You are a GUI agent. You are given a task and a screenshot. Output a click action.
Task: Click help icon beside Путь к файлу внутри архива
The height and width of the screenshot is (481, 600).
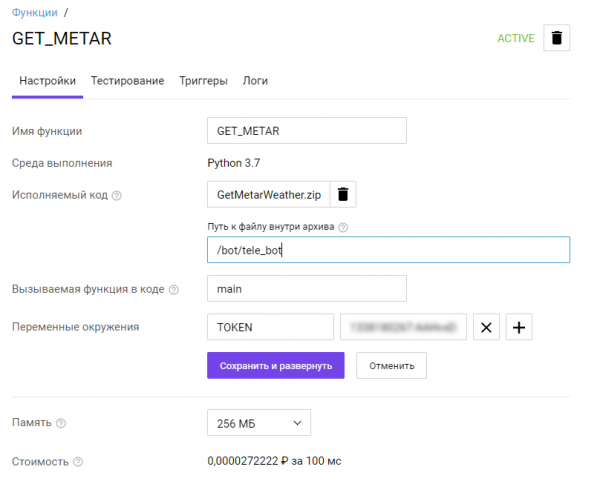343,227
